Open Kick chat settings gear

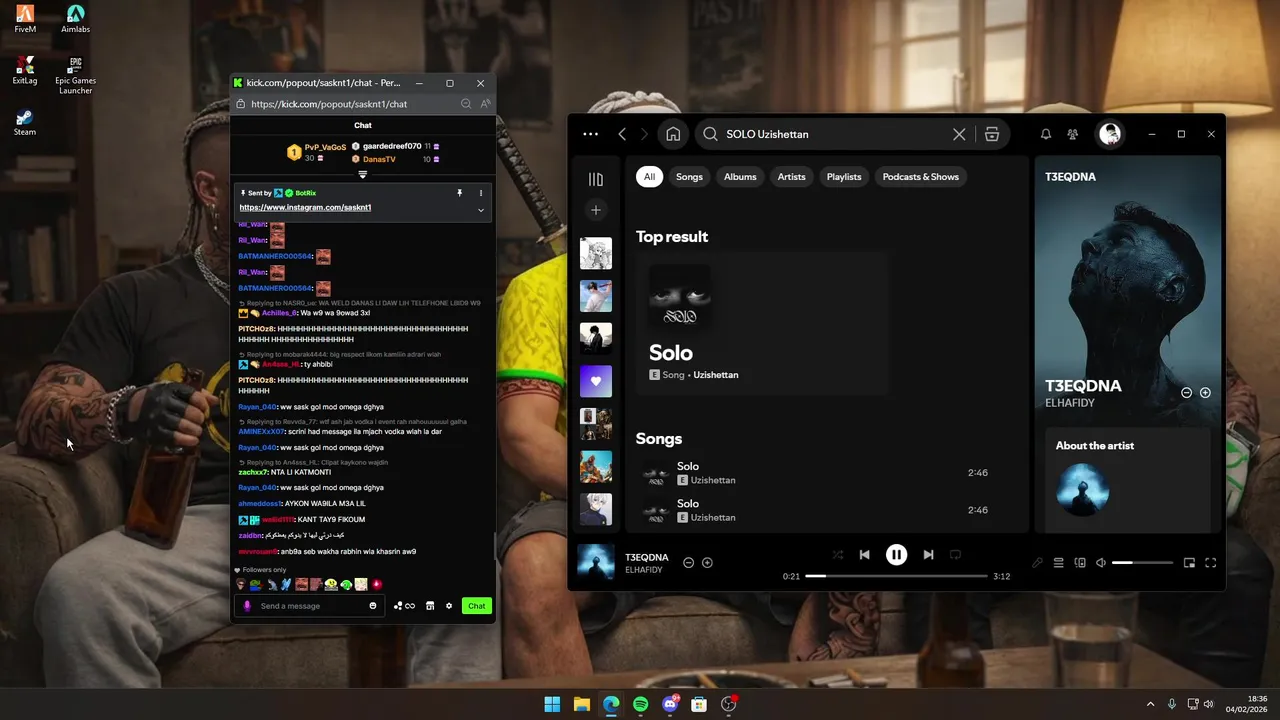(x=449, y=606)
